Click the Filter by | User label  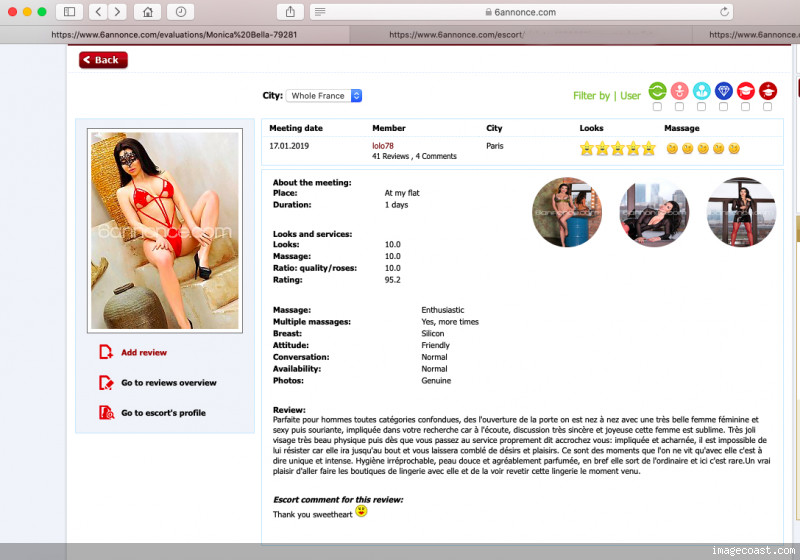pos(607,95)
